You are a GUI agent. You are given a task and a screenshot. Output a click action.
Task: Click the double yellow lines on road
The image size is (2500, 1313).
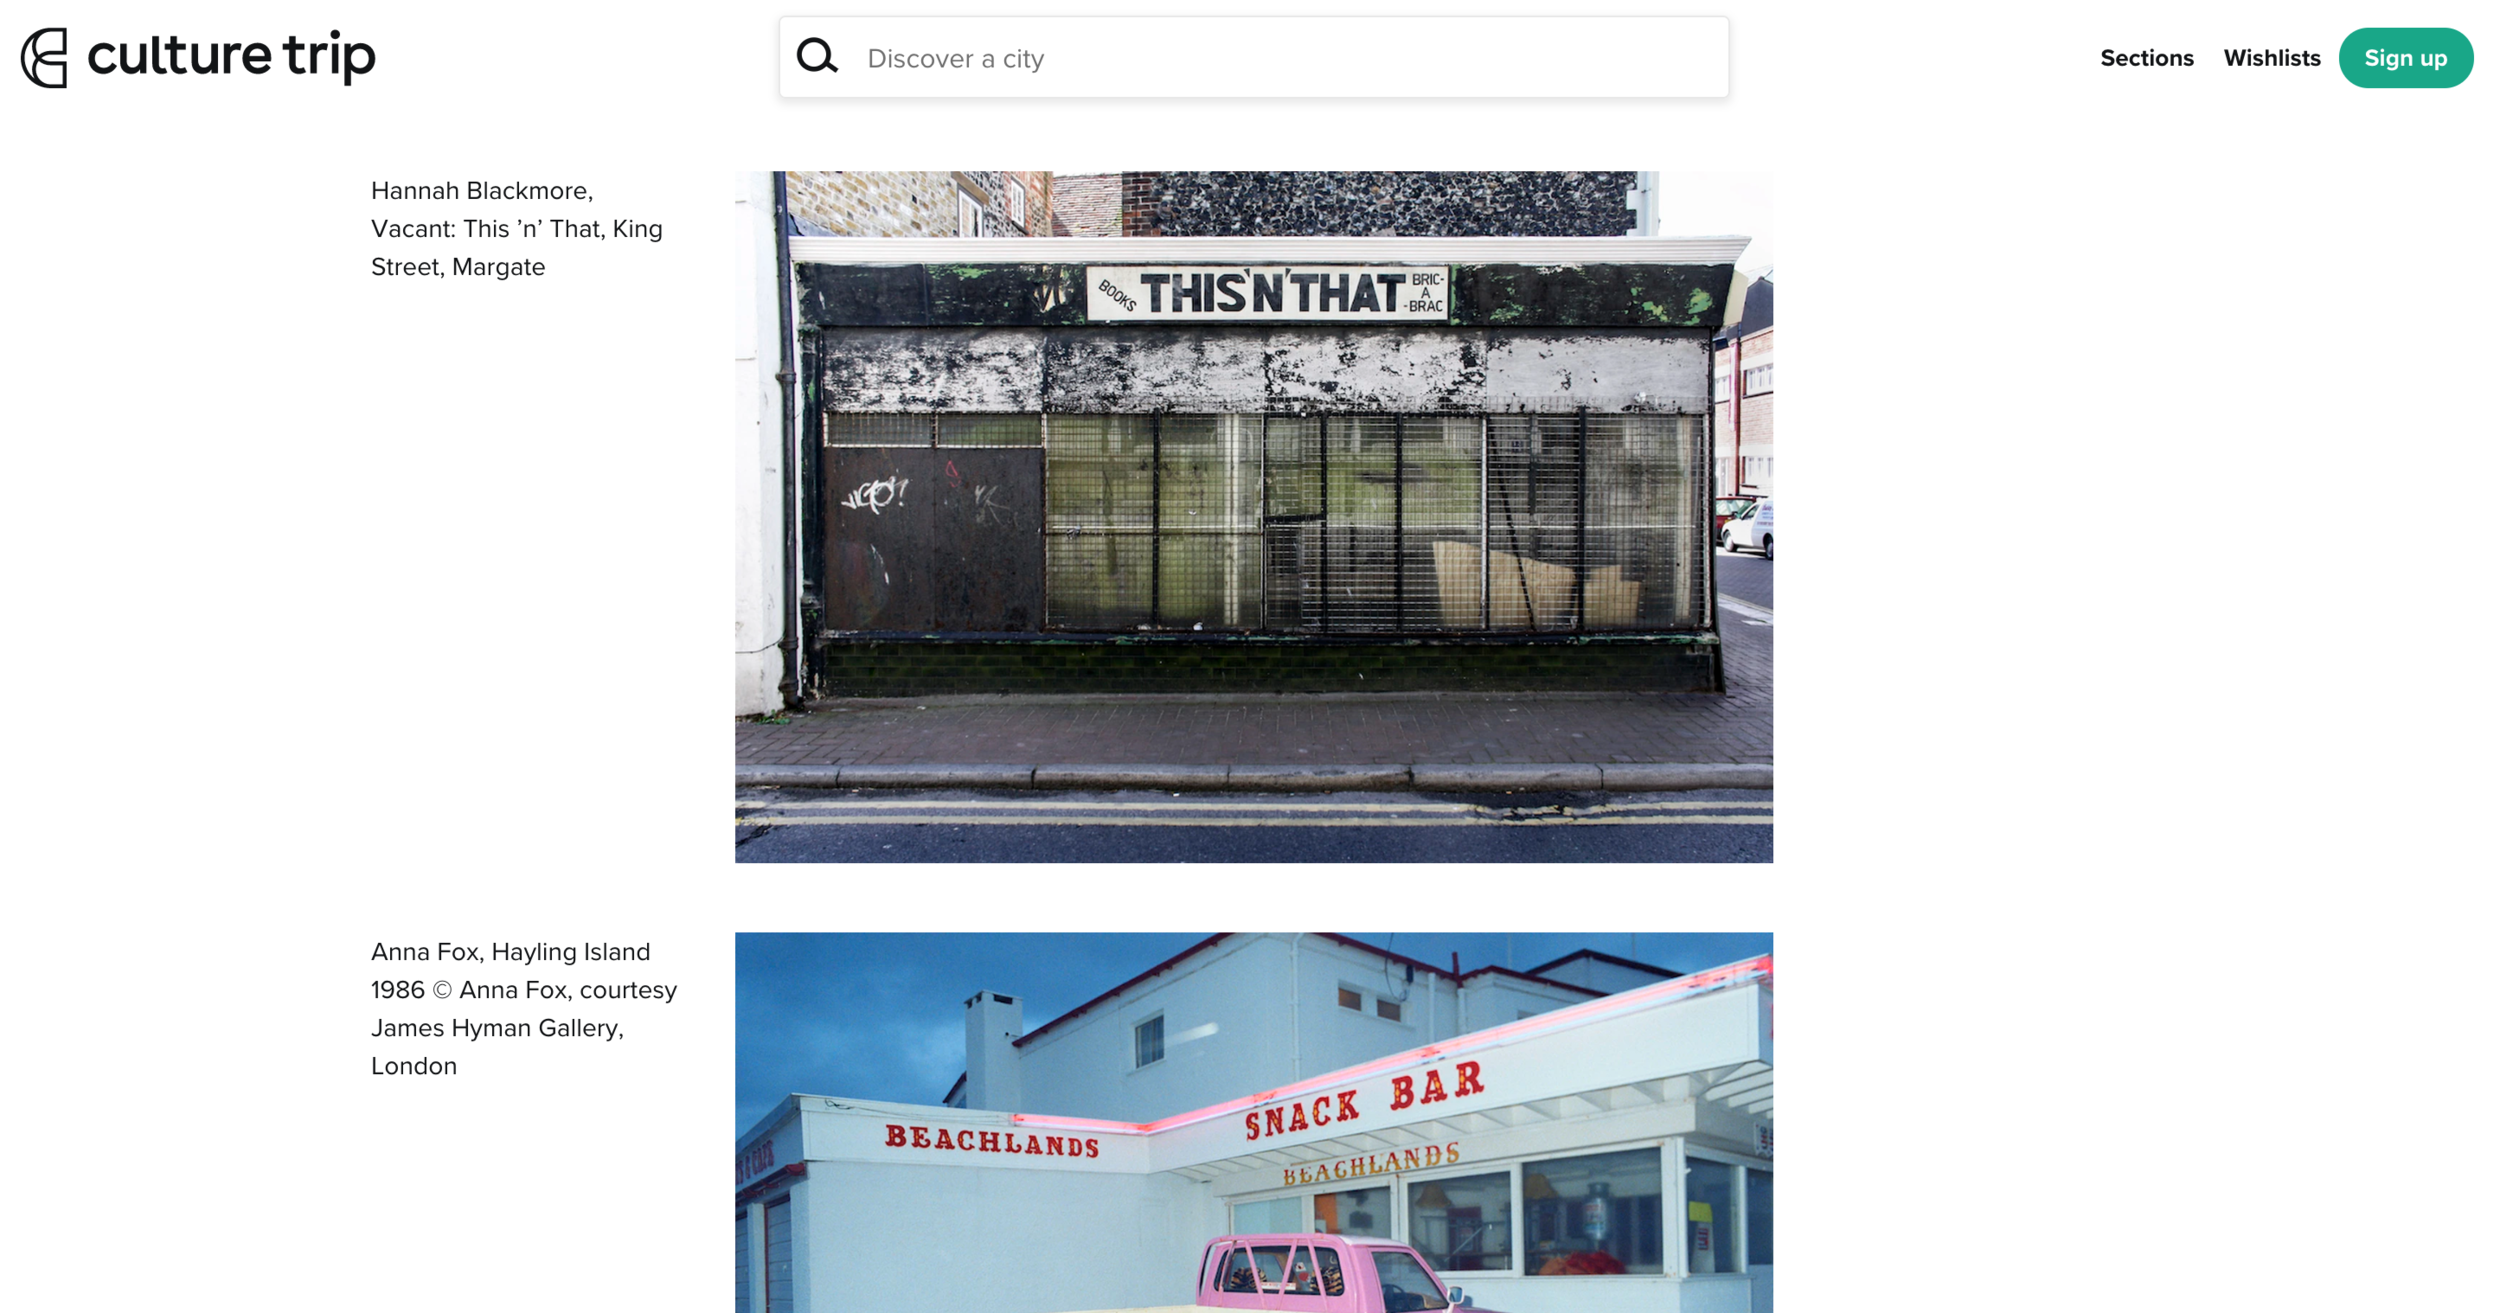1253,812
